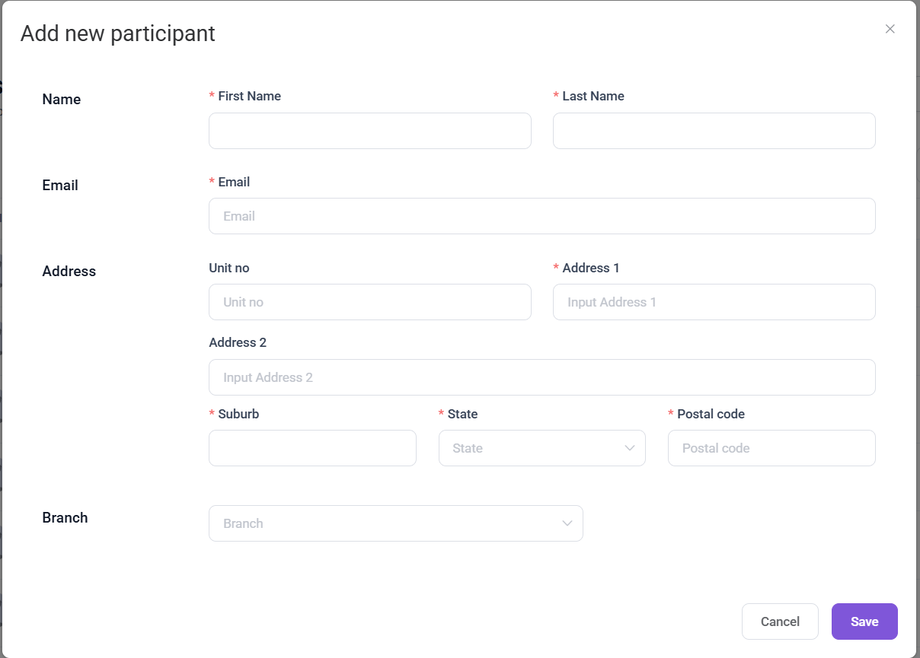
Task: Click the First Name field label
Action: point(249,96)
